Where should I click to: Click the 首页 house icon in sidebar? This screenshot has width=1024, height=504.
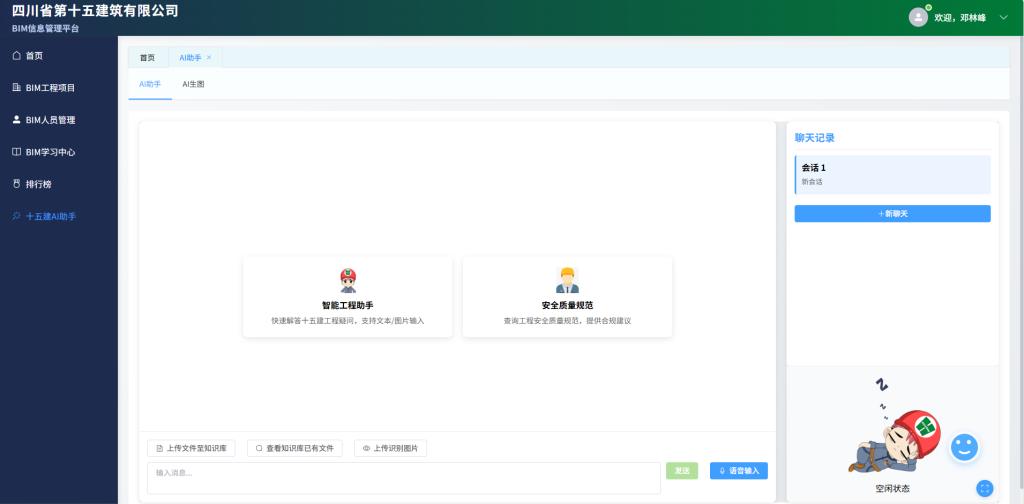pyautogui.click(x=16, y=56)
